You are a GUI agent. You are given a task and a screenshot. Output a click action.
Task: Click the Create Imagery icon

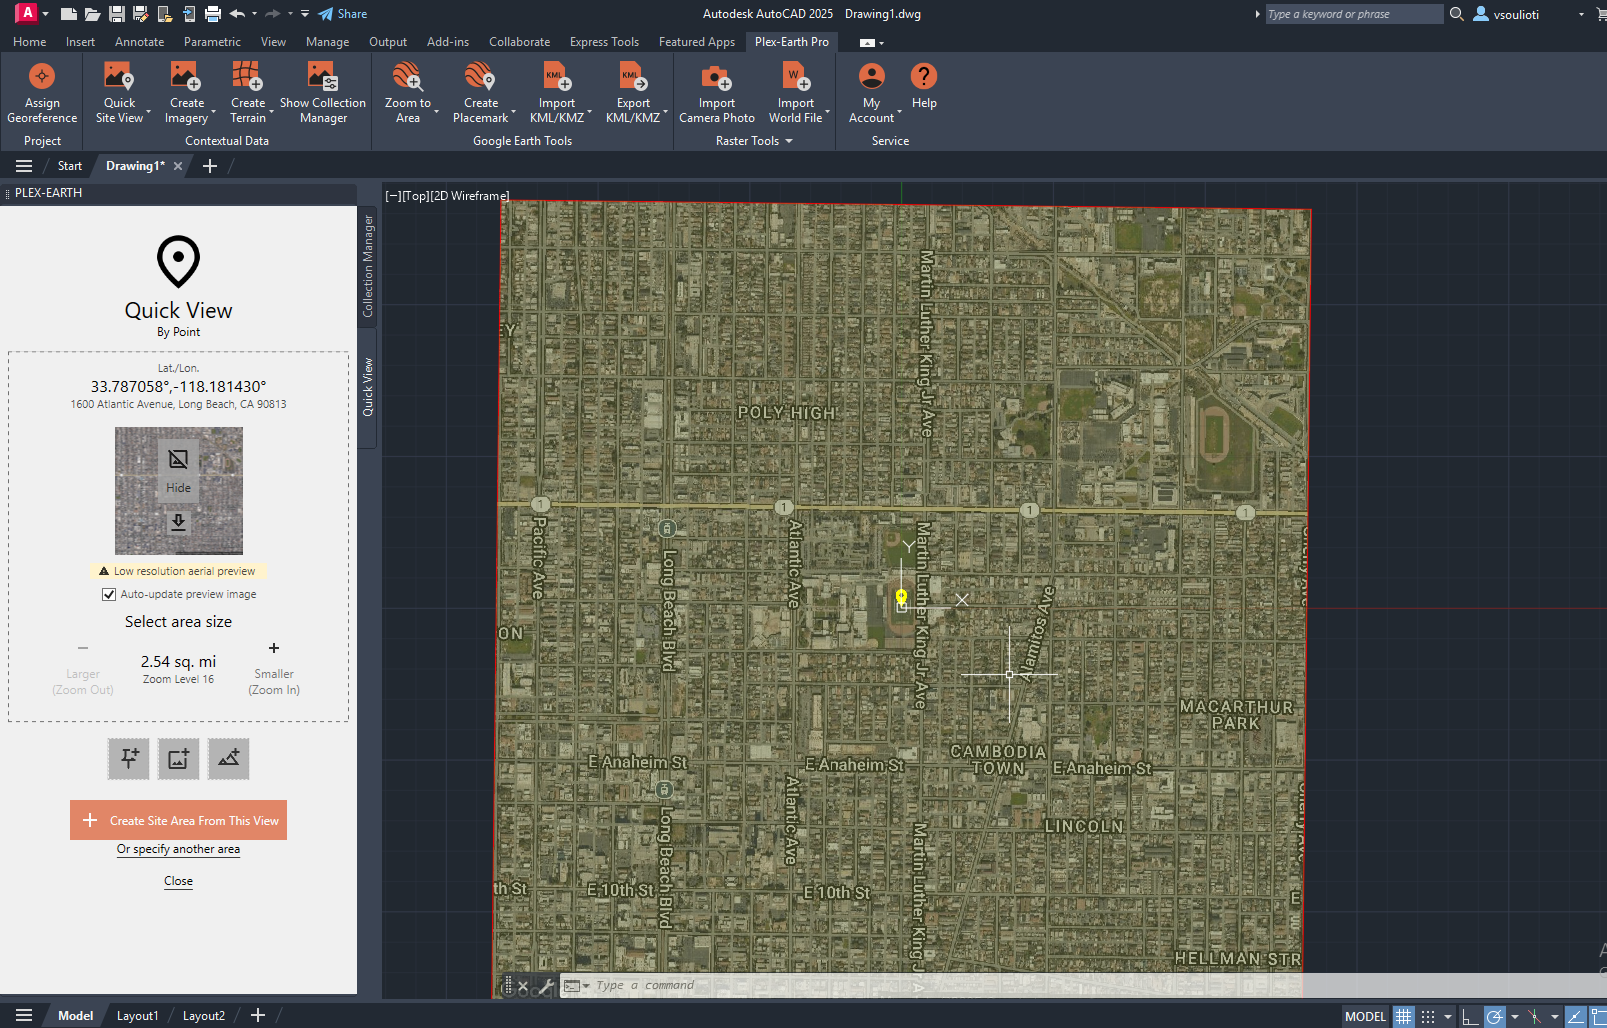[186, 77]
